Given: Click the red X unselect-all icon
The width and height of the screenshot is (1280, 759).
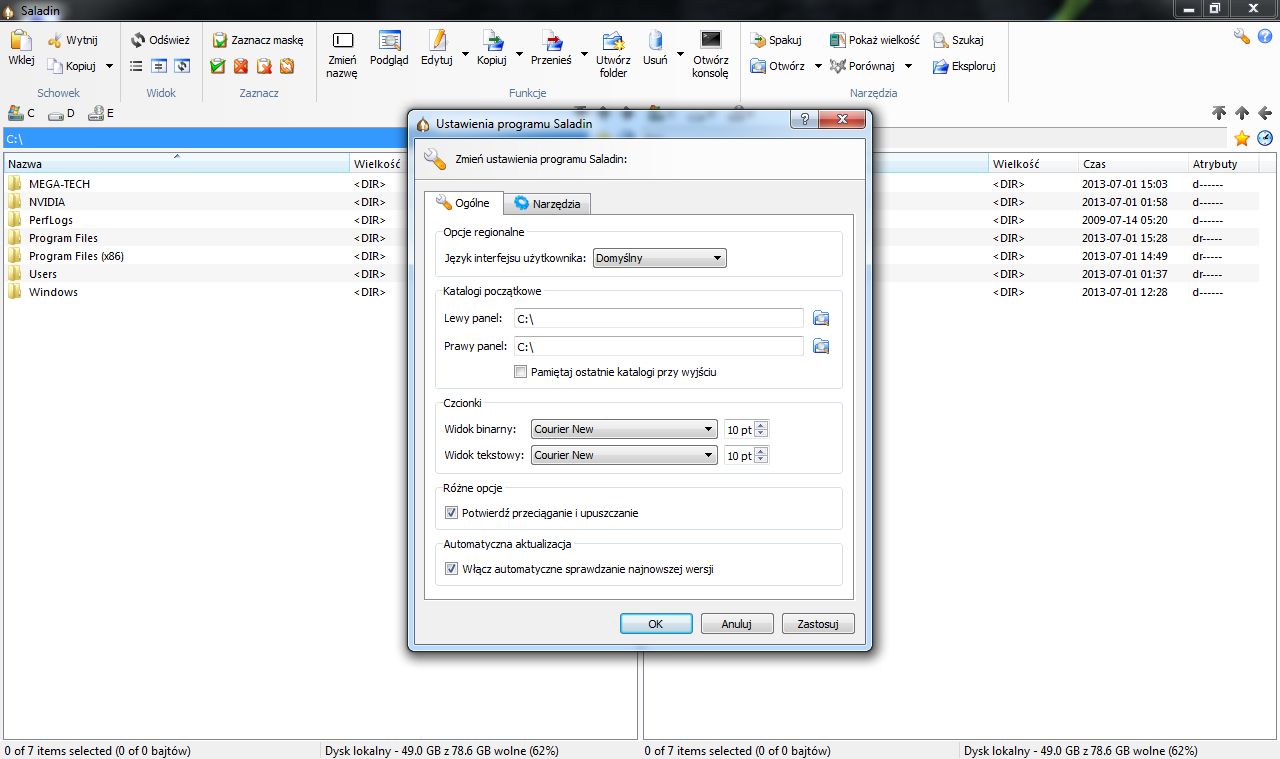Looking at the screenshot, I should tap(241, 66).
